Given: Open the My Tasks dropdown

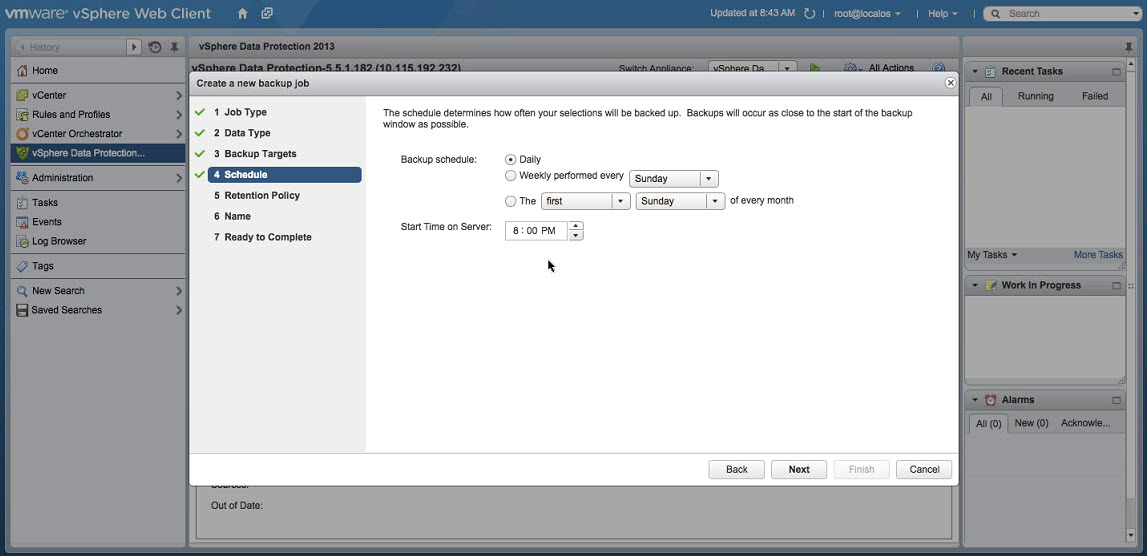Looking at the screenshot, I should pyautogui.click(x=992, y=255).
